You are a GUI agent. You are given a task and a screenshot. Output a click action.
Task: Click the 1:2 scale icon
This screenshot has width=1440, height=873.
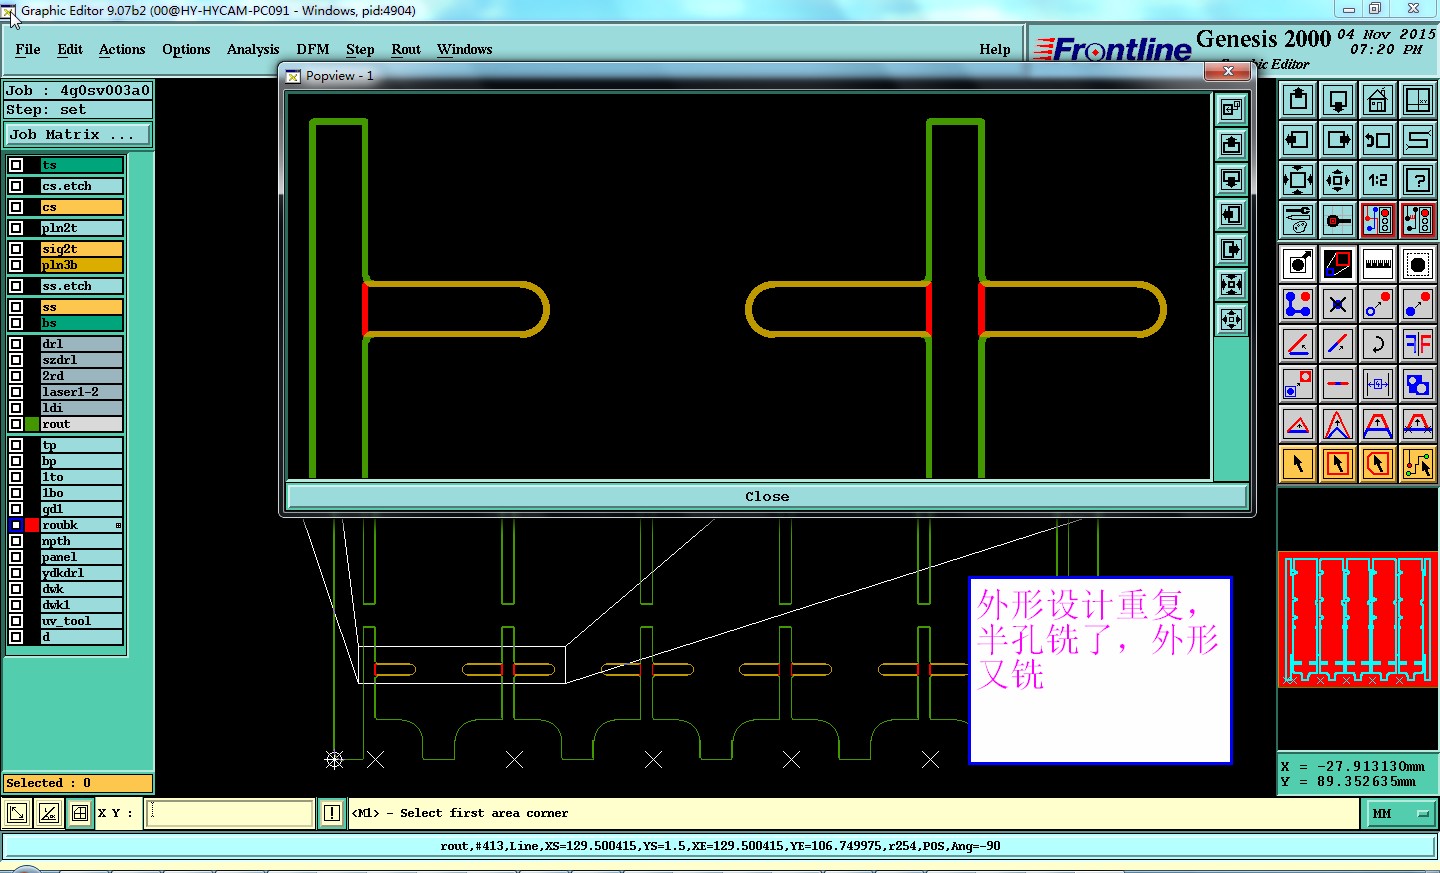[1378, 180]
